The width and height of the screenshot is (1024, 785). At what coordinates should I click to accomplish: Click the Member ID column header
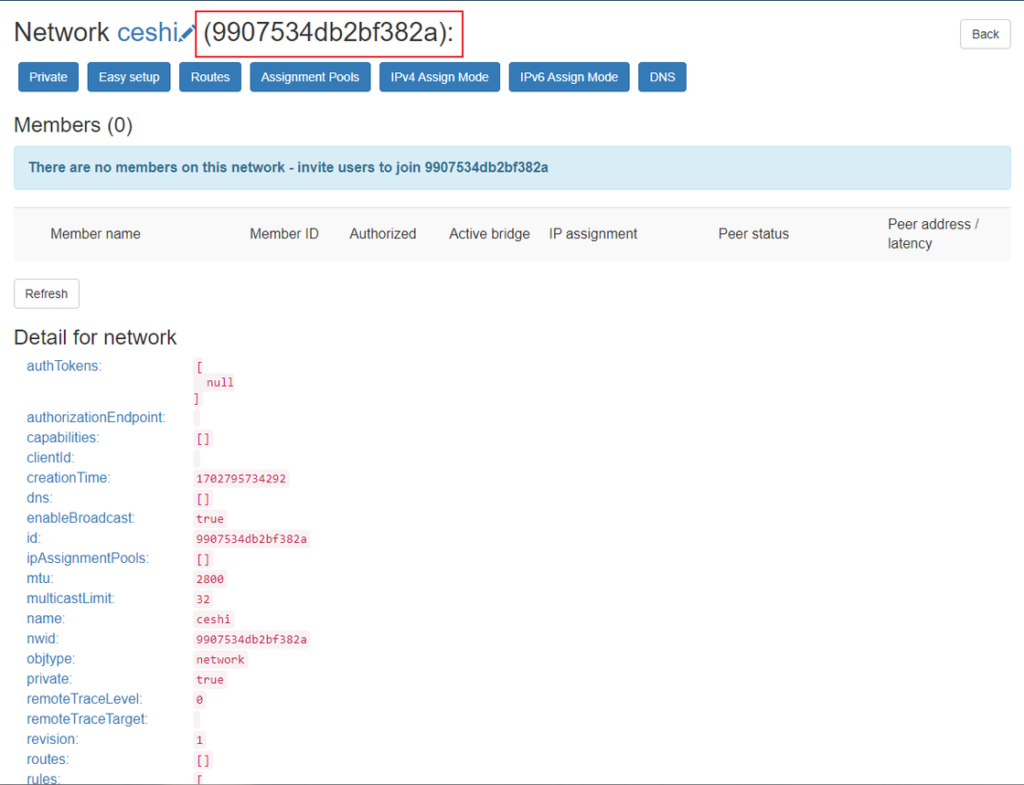click(x=284, y=234)
